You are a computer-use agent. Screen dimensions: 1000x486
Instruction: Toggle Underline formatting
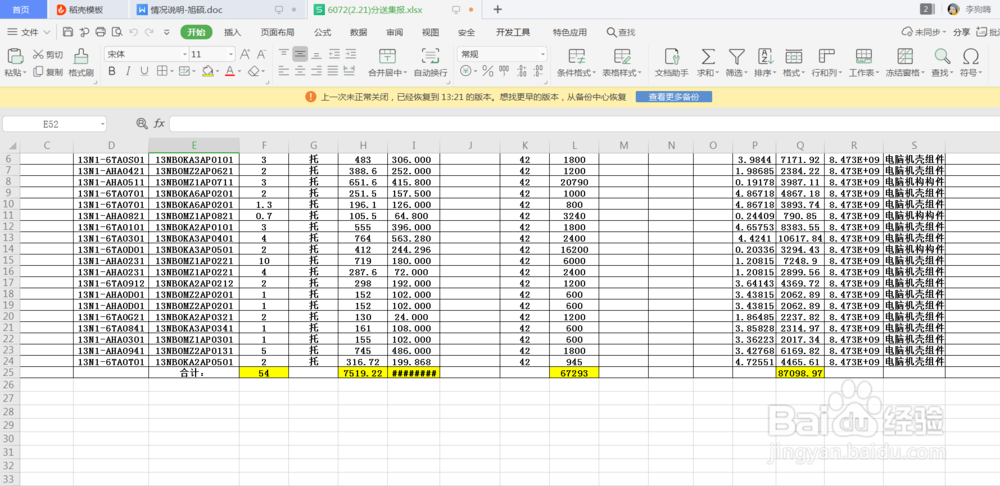click(x=144, y=71)
